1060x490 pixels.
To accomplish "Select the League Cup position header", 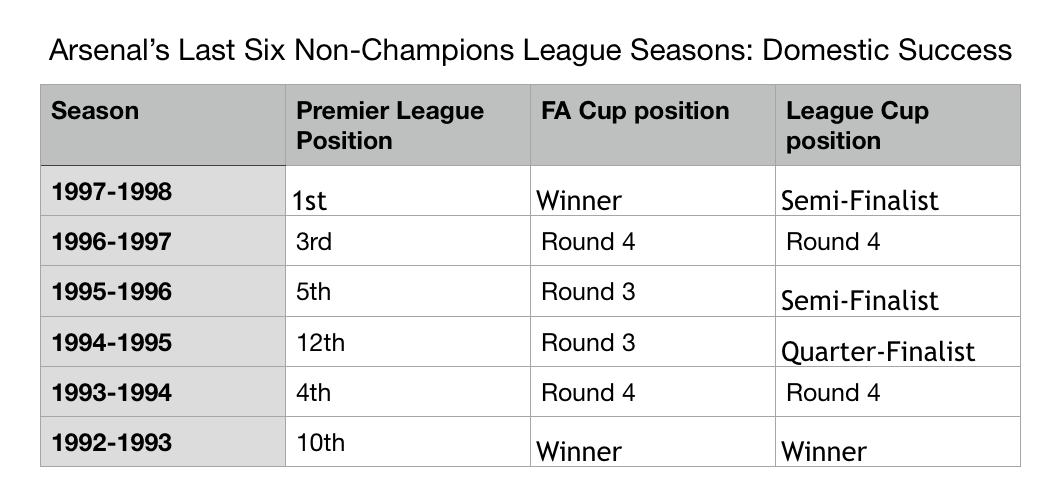I will pyautogui.click(x=898, y=125).
